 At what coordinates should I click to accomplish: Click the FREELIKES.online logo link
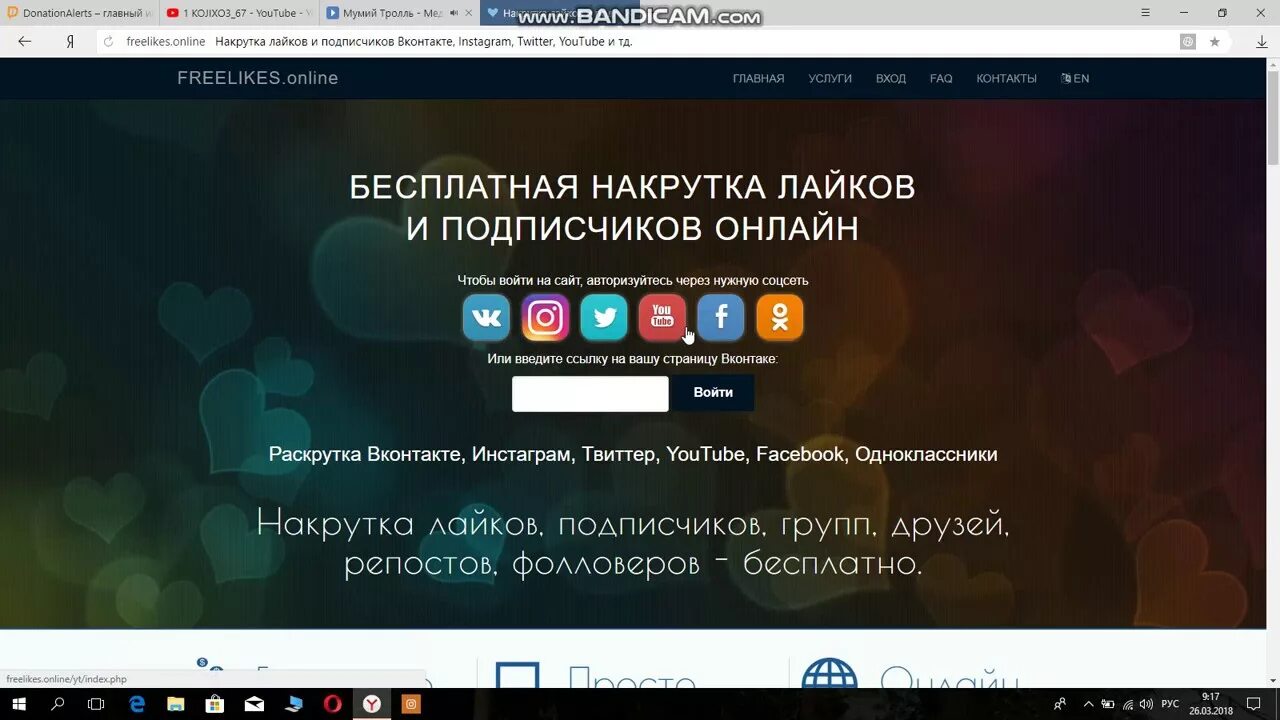[x=258, y=78]
